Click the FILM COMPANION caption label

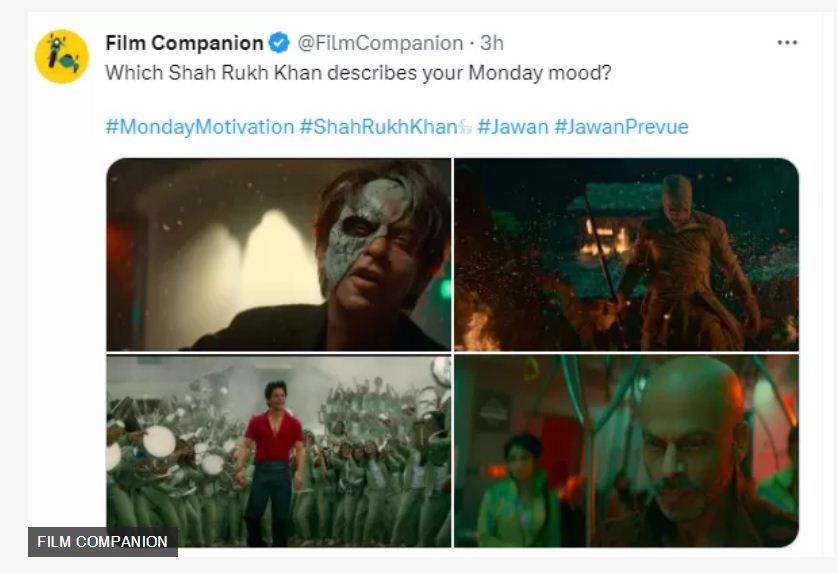[102, 542]
